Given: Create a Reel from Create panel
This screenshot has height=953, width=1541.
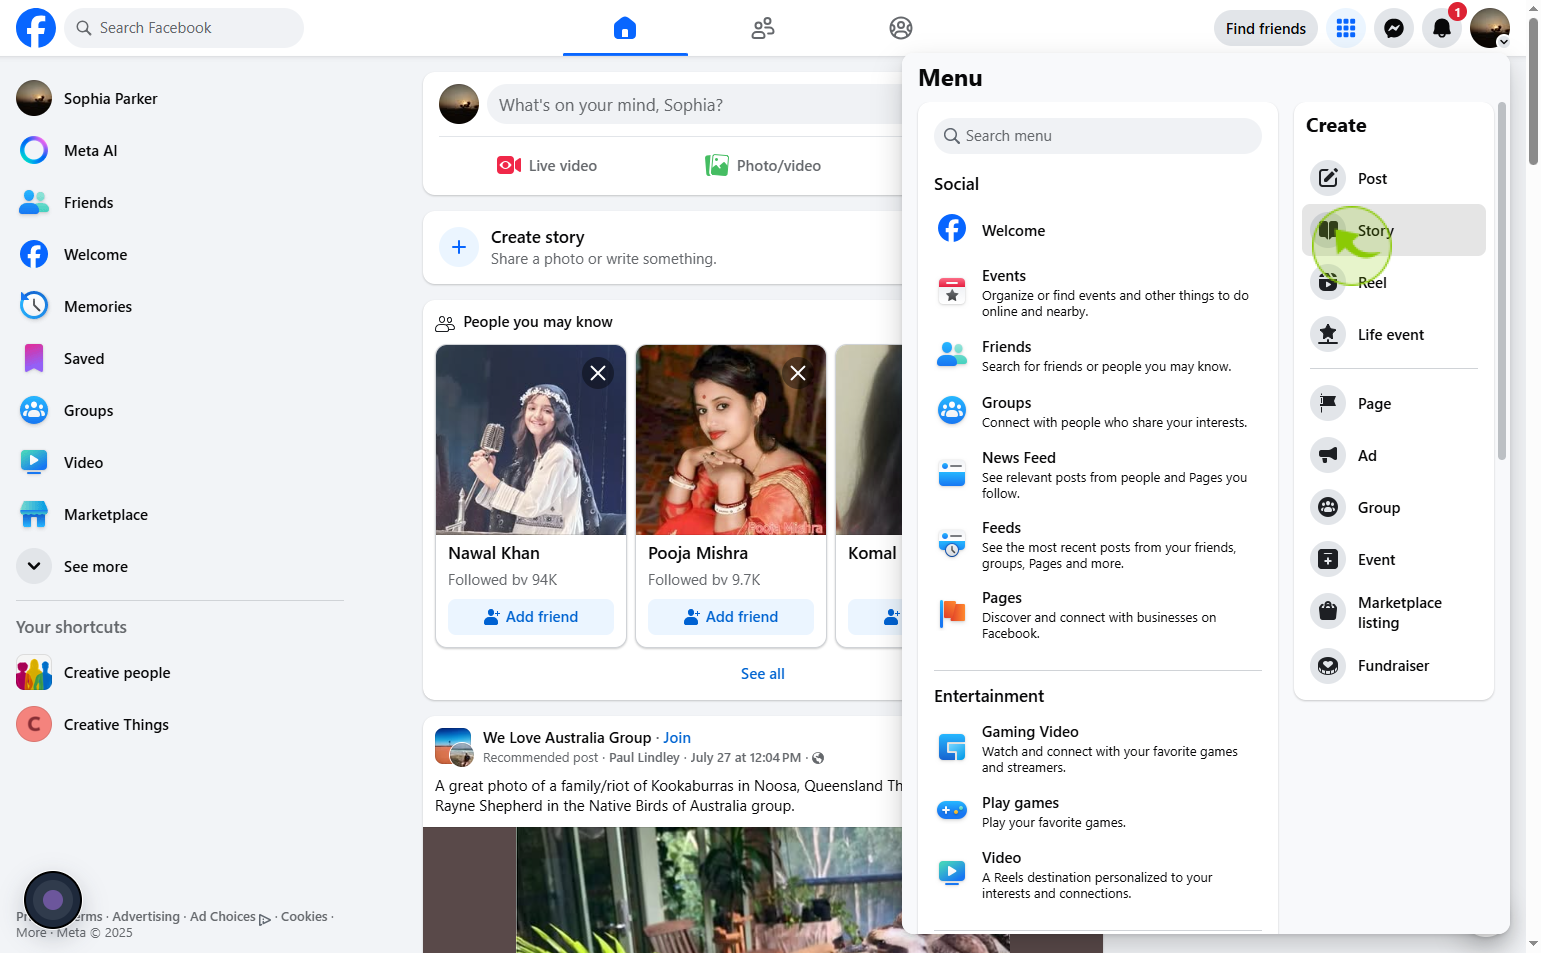Looking at the screenshot, I should (1394, 282).
